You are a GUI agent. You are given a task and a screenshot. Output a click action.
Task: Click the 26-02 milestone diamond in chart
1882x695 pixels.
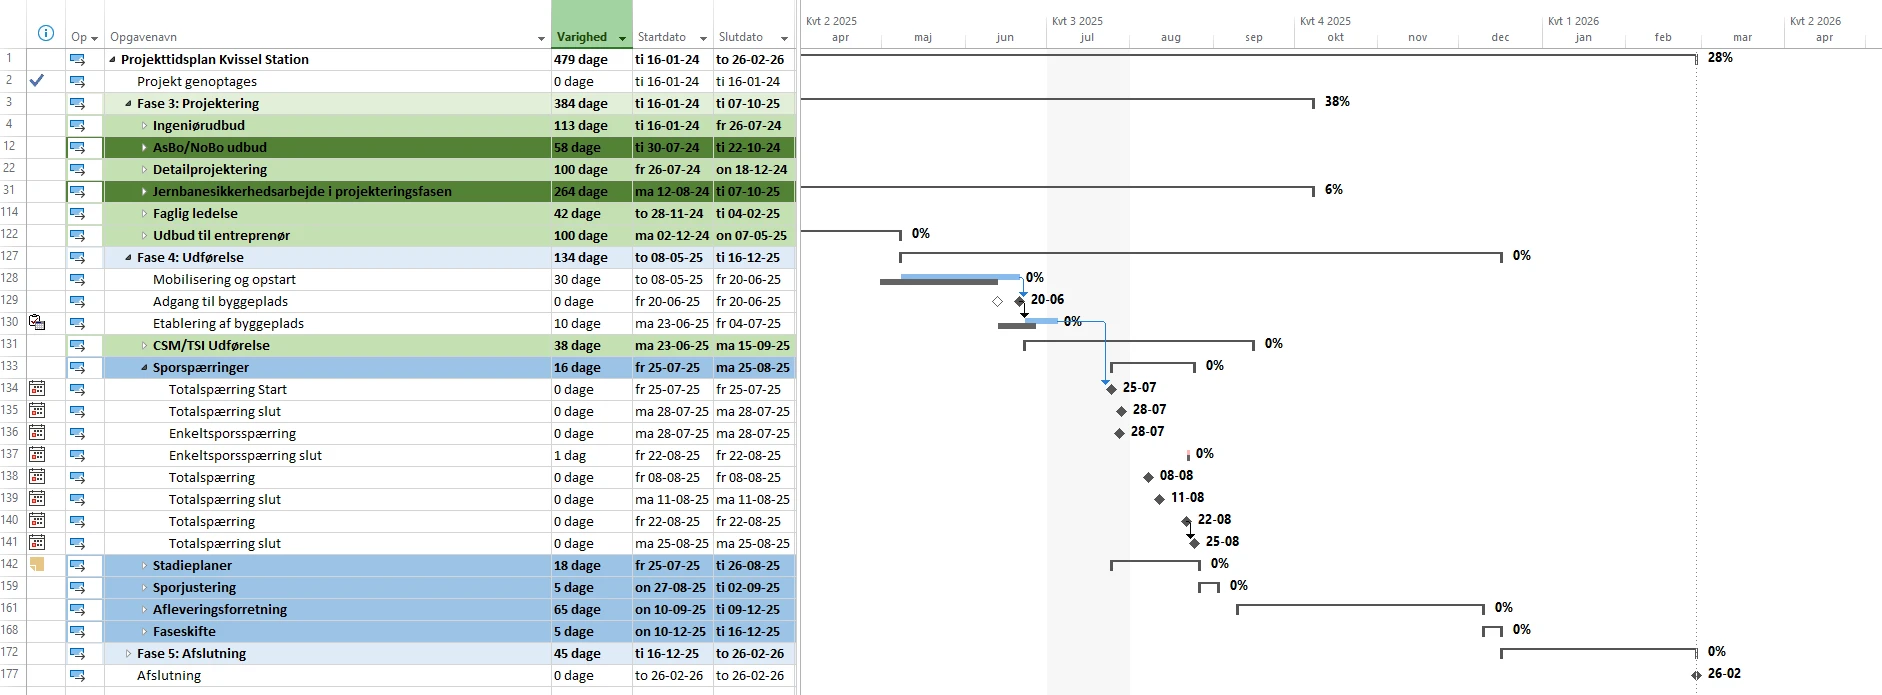point(1696,675)
